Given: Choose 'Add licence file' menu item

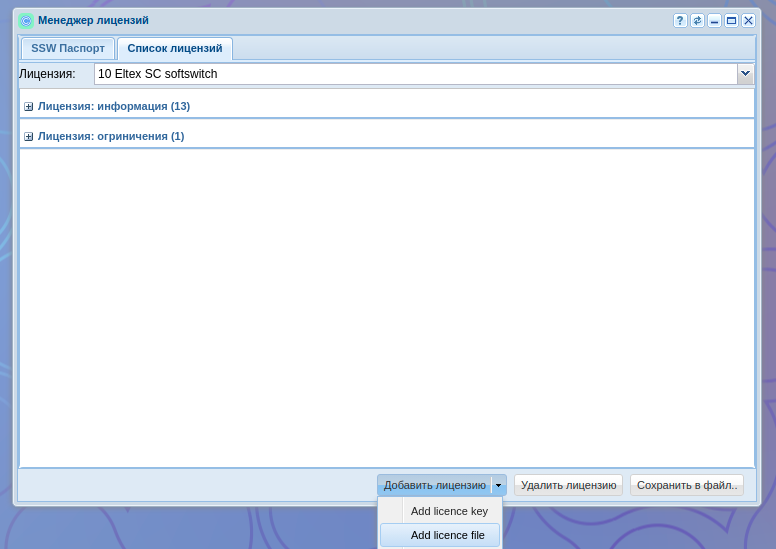Looking at the screenshot, I should (x=440, y=535).
